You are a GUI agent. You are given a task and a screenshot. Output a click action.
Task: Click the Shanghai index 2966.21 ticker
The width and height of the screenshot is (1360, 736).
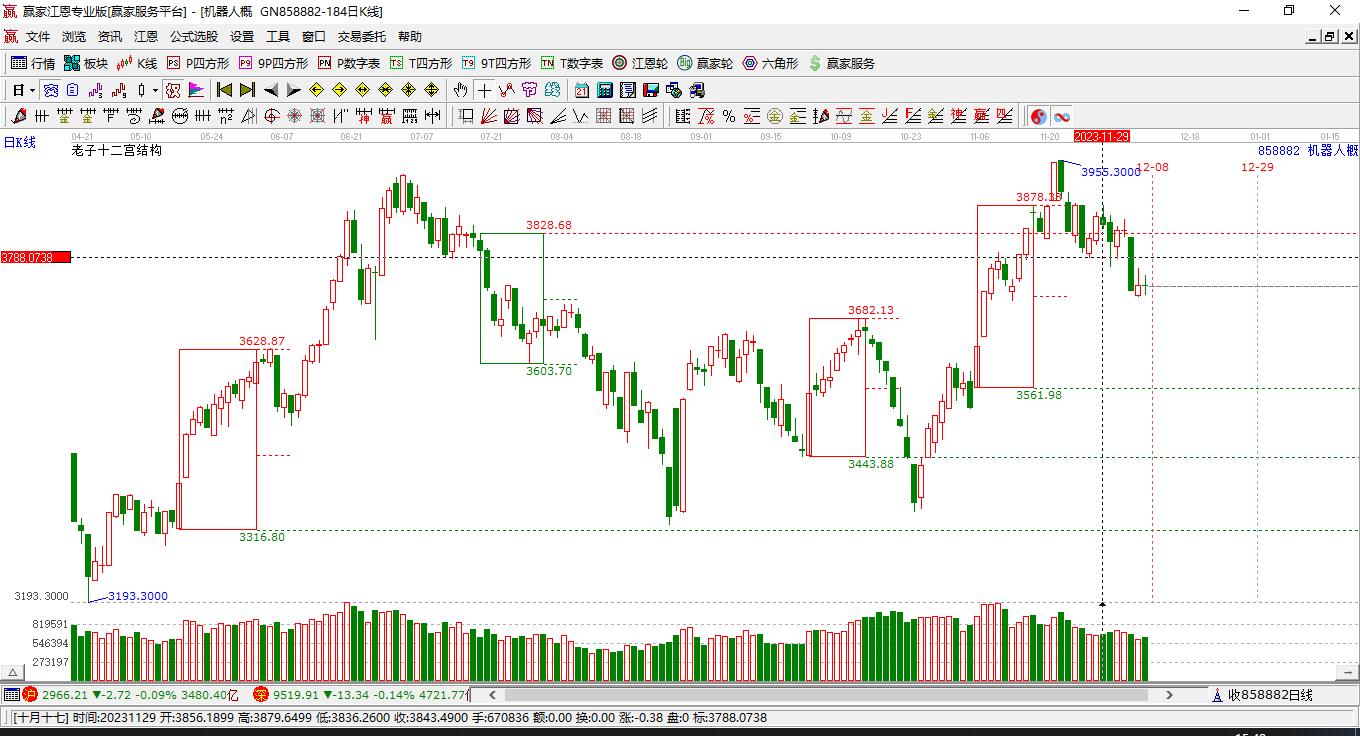pos(131,695)
